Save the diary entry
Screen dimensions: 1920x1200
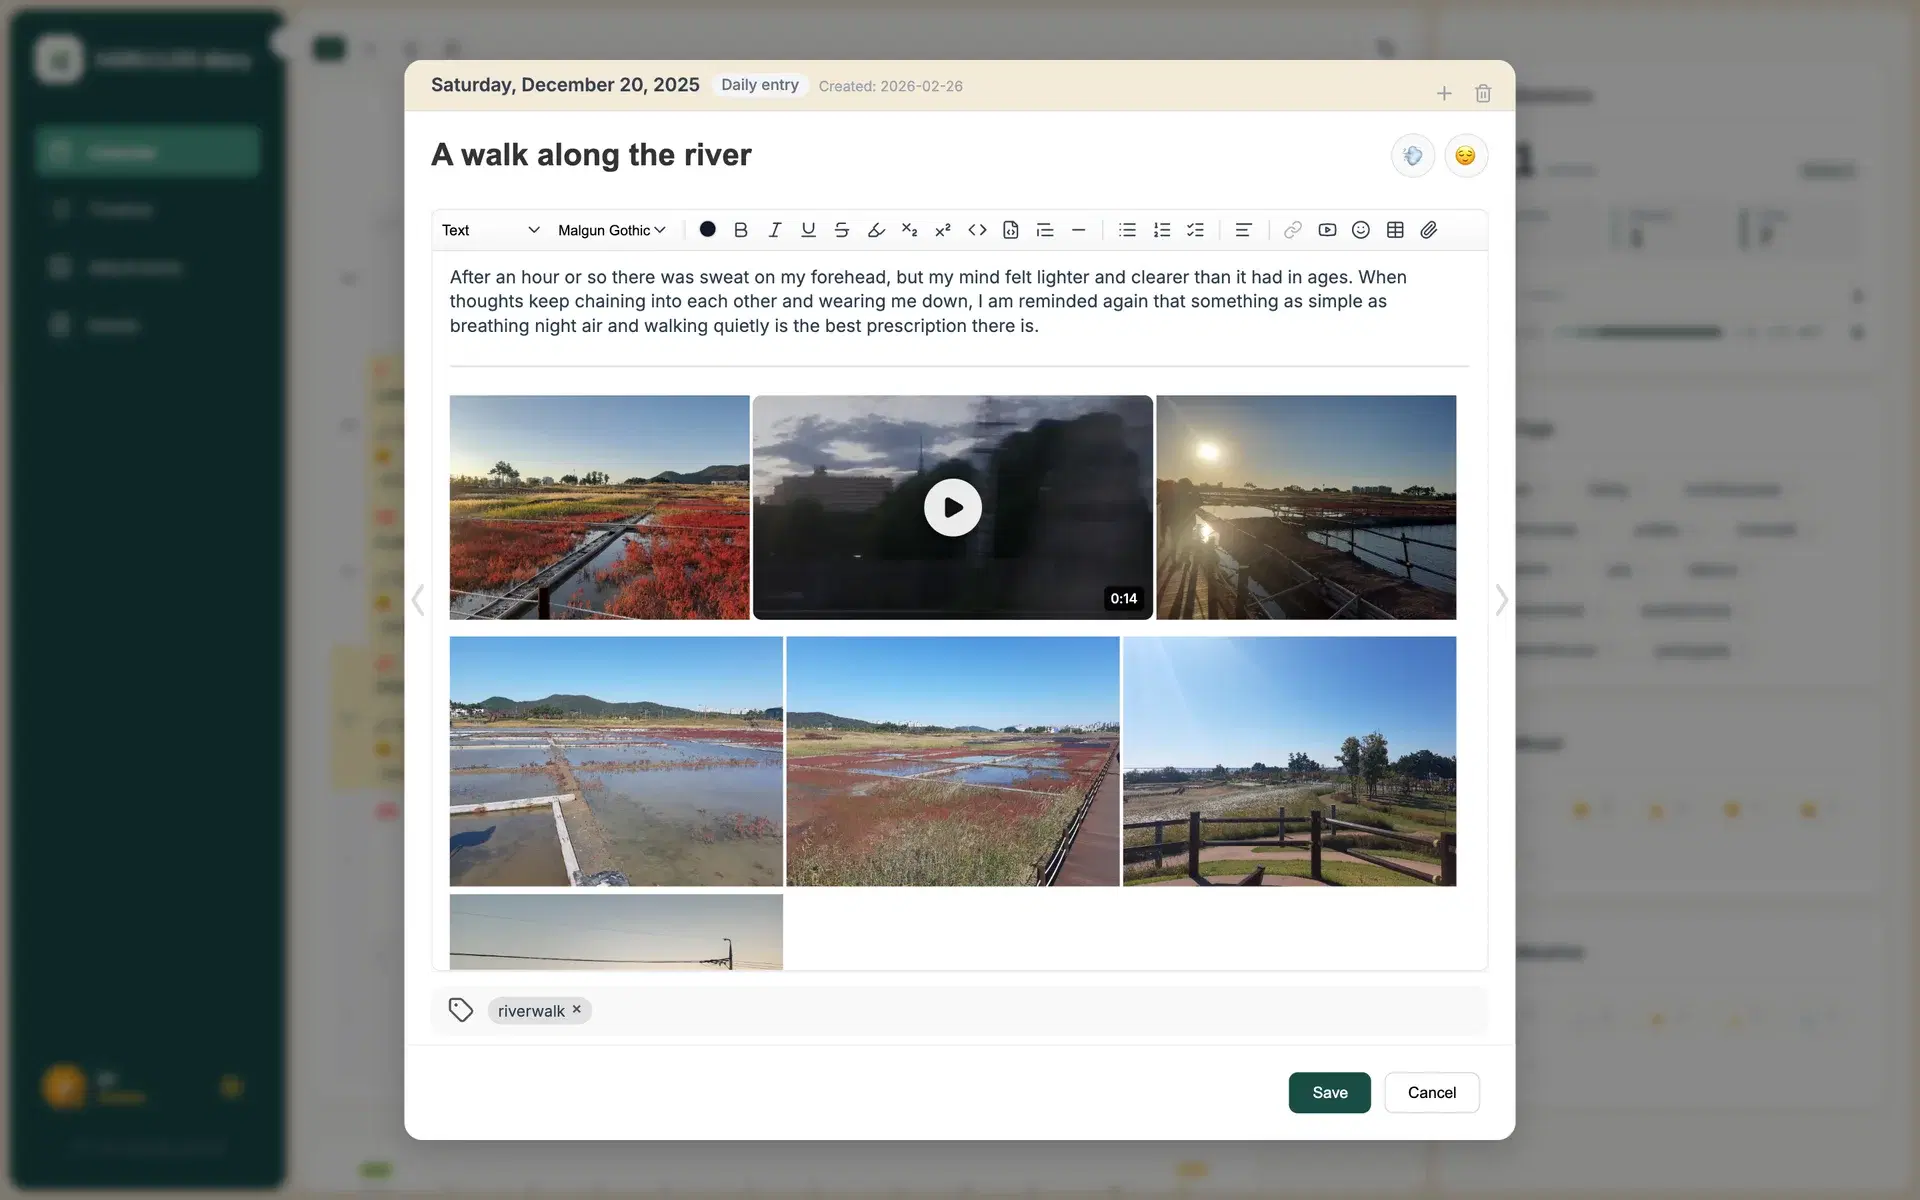(x=1329, y=1092)
